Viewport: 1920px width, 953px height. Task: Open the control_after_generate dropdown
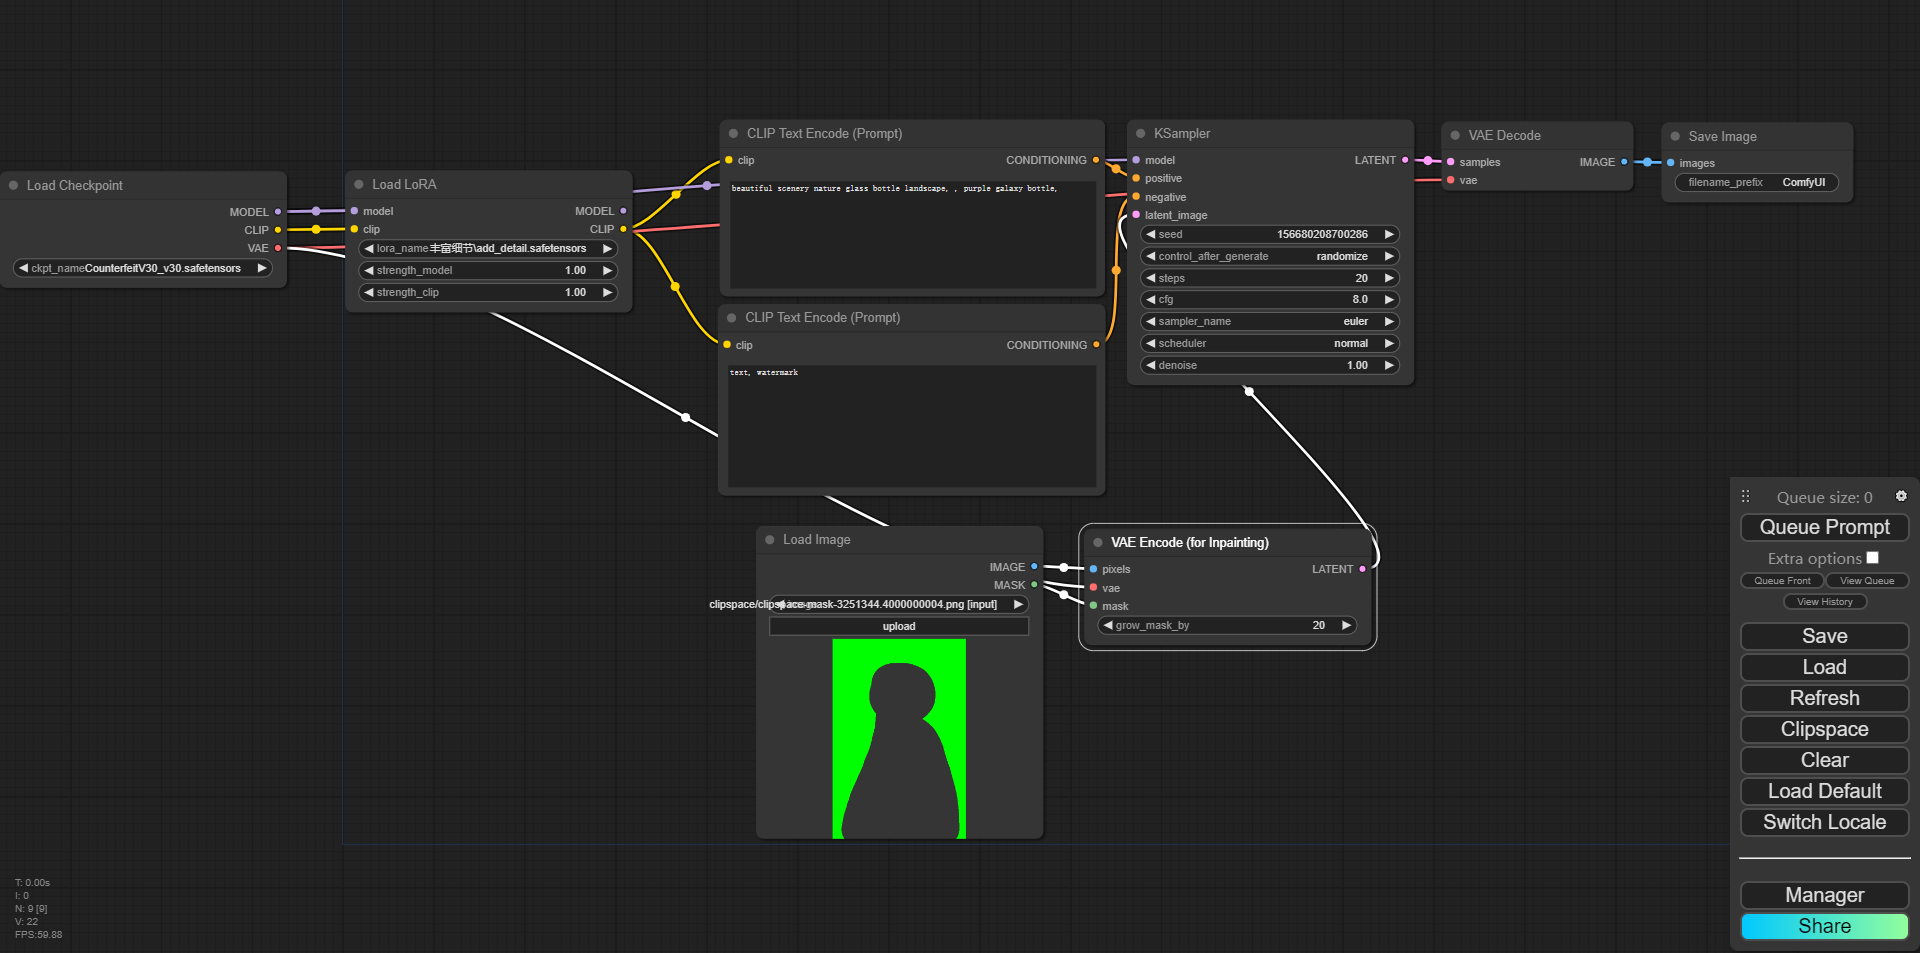[1270, 256]
